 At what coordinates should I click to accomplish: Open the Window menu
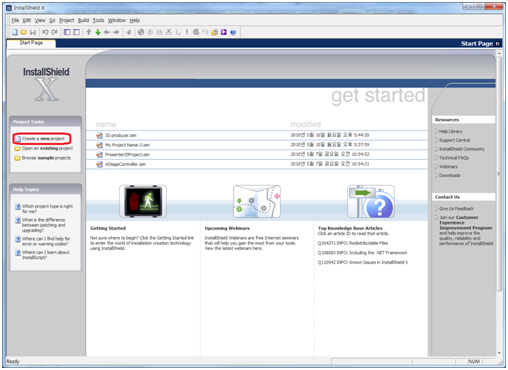click(117, 20)
